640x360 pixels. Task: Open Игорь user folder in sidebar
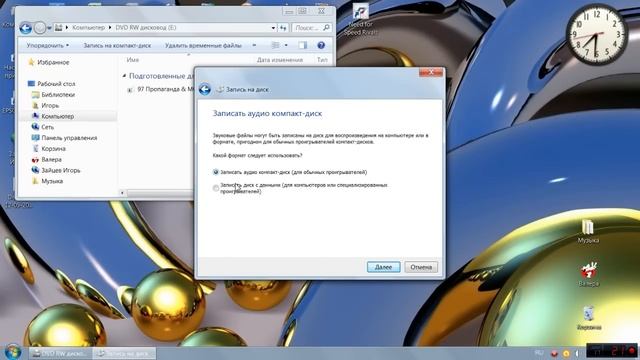(50, 105)
